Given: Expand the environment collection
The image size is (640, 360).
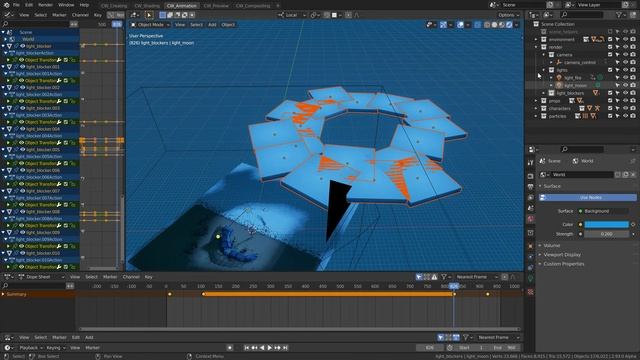Looking at the screenshot, I should point(536,40).
